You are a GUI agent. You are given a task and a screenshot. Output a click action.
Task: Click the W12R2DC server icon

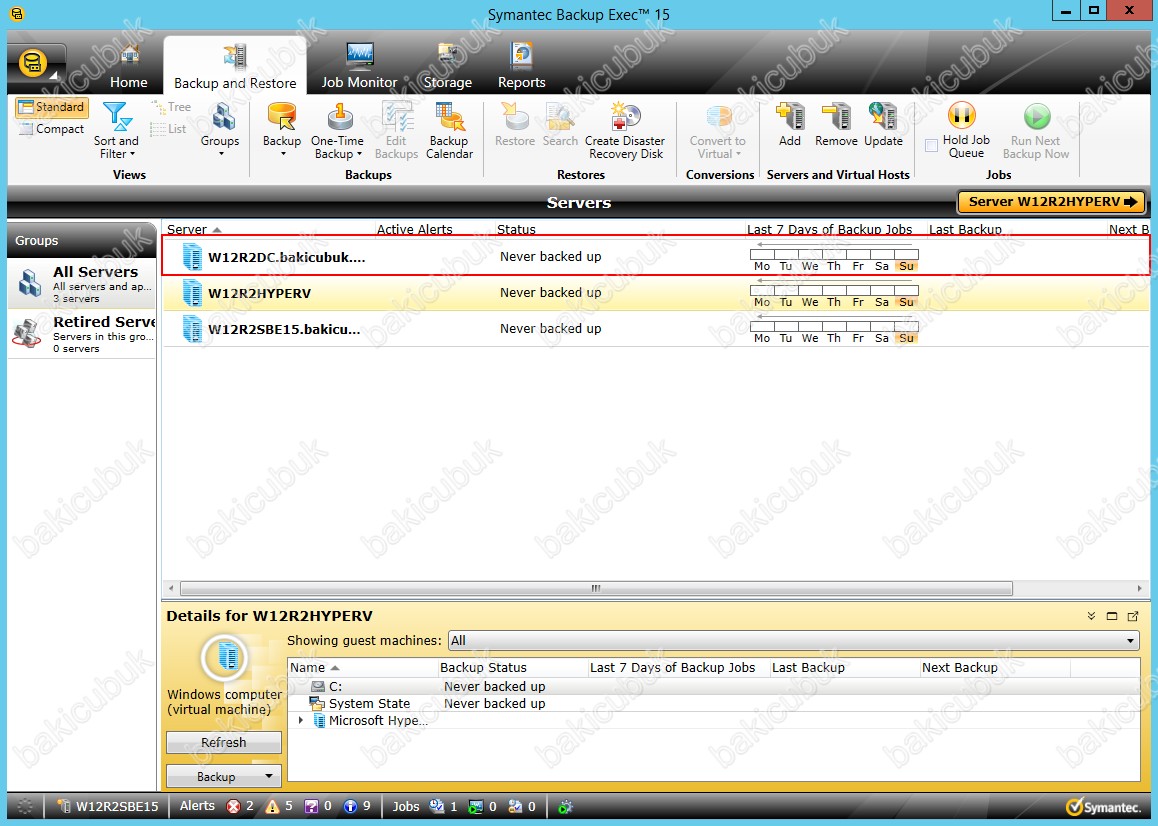click(x=192, y=256)
